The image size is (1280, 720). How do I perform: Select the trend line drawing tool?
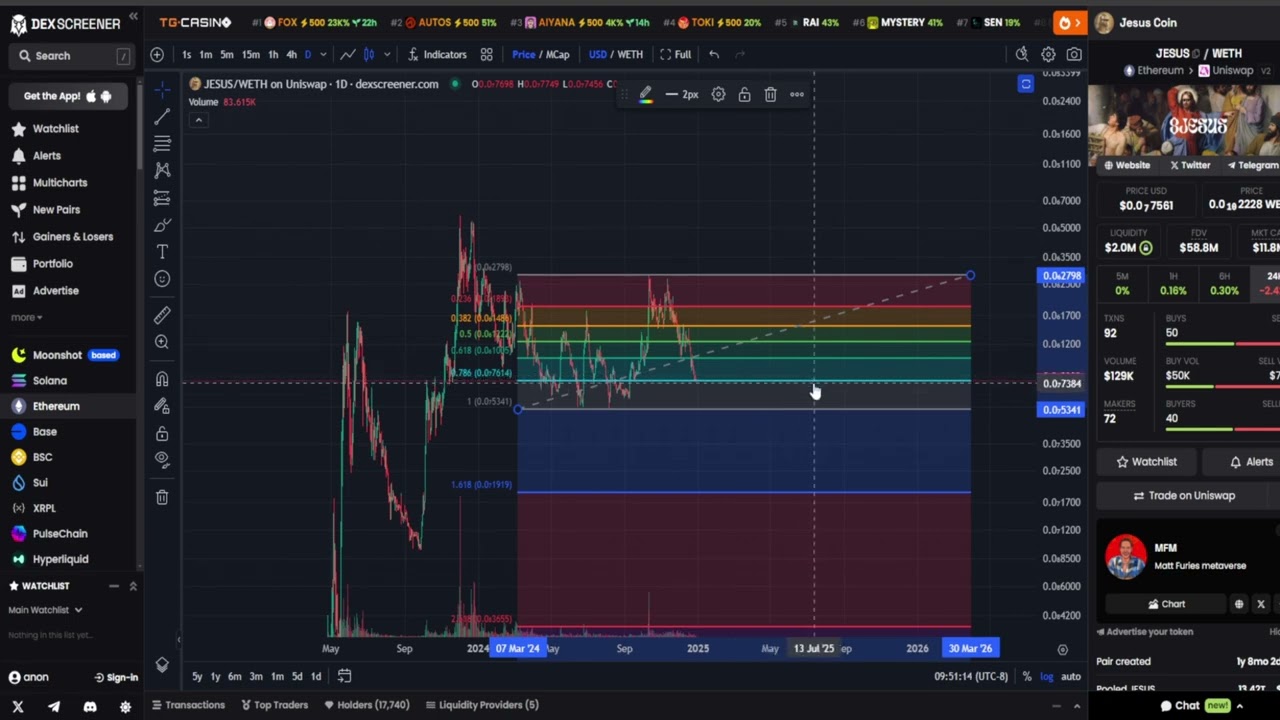click(x=162, y=117)
